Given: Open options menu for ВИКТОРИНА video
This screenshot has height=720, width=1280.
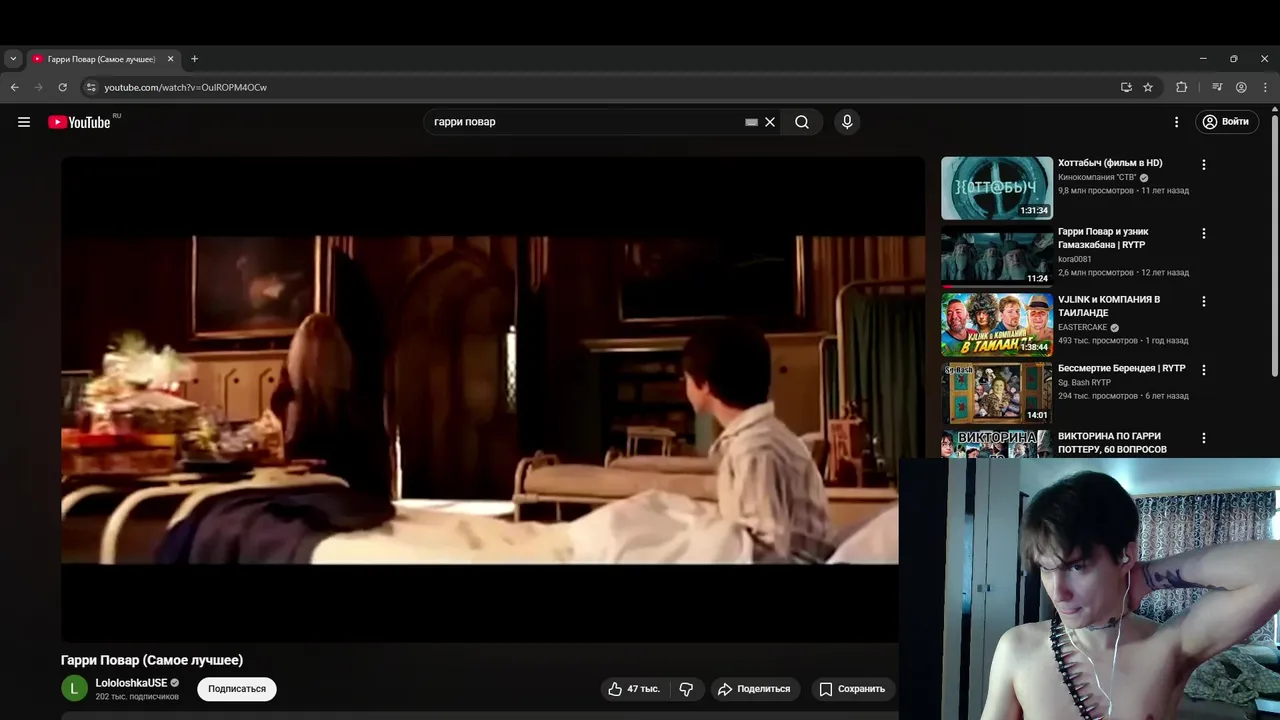Looking at the screenshot, I should (x=1204, y=438).
